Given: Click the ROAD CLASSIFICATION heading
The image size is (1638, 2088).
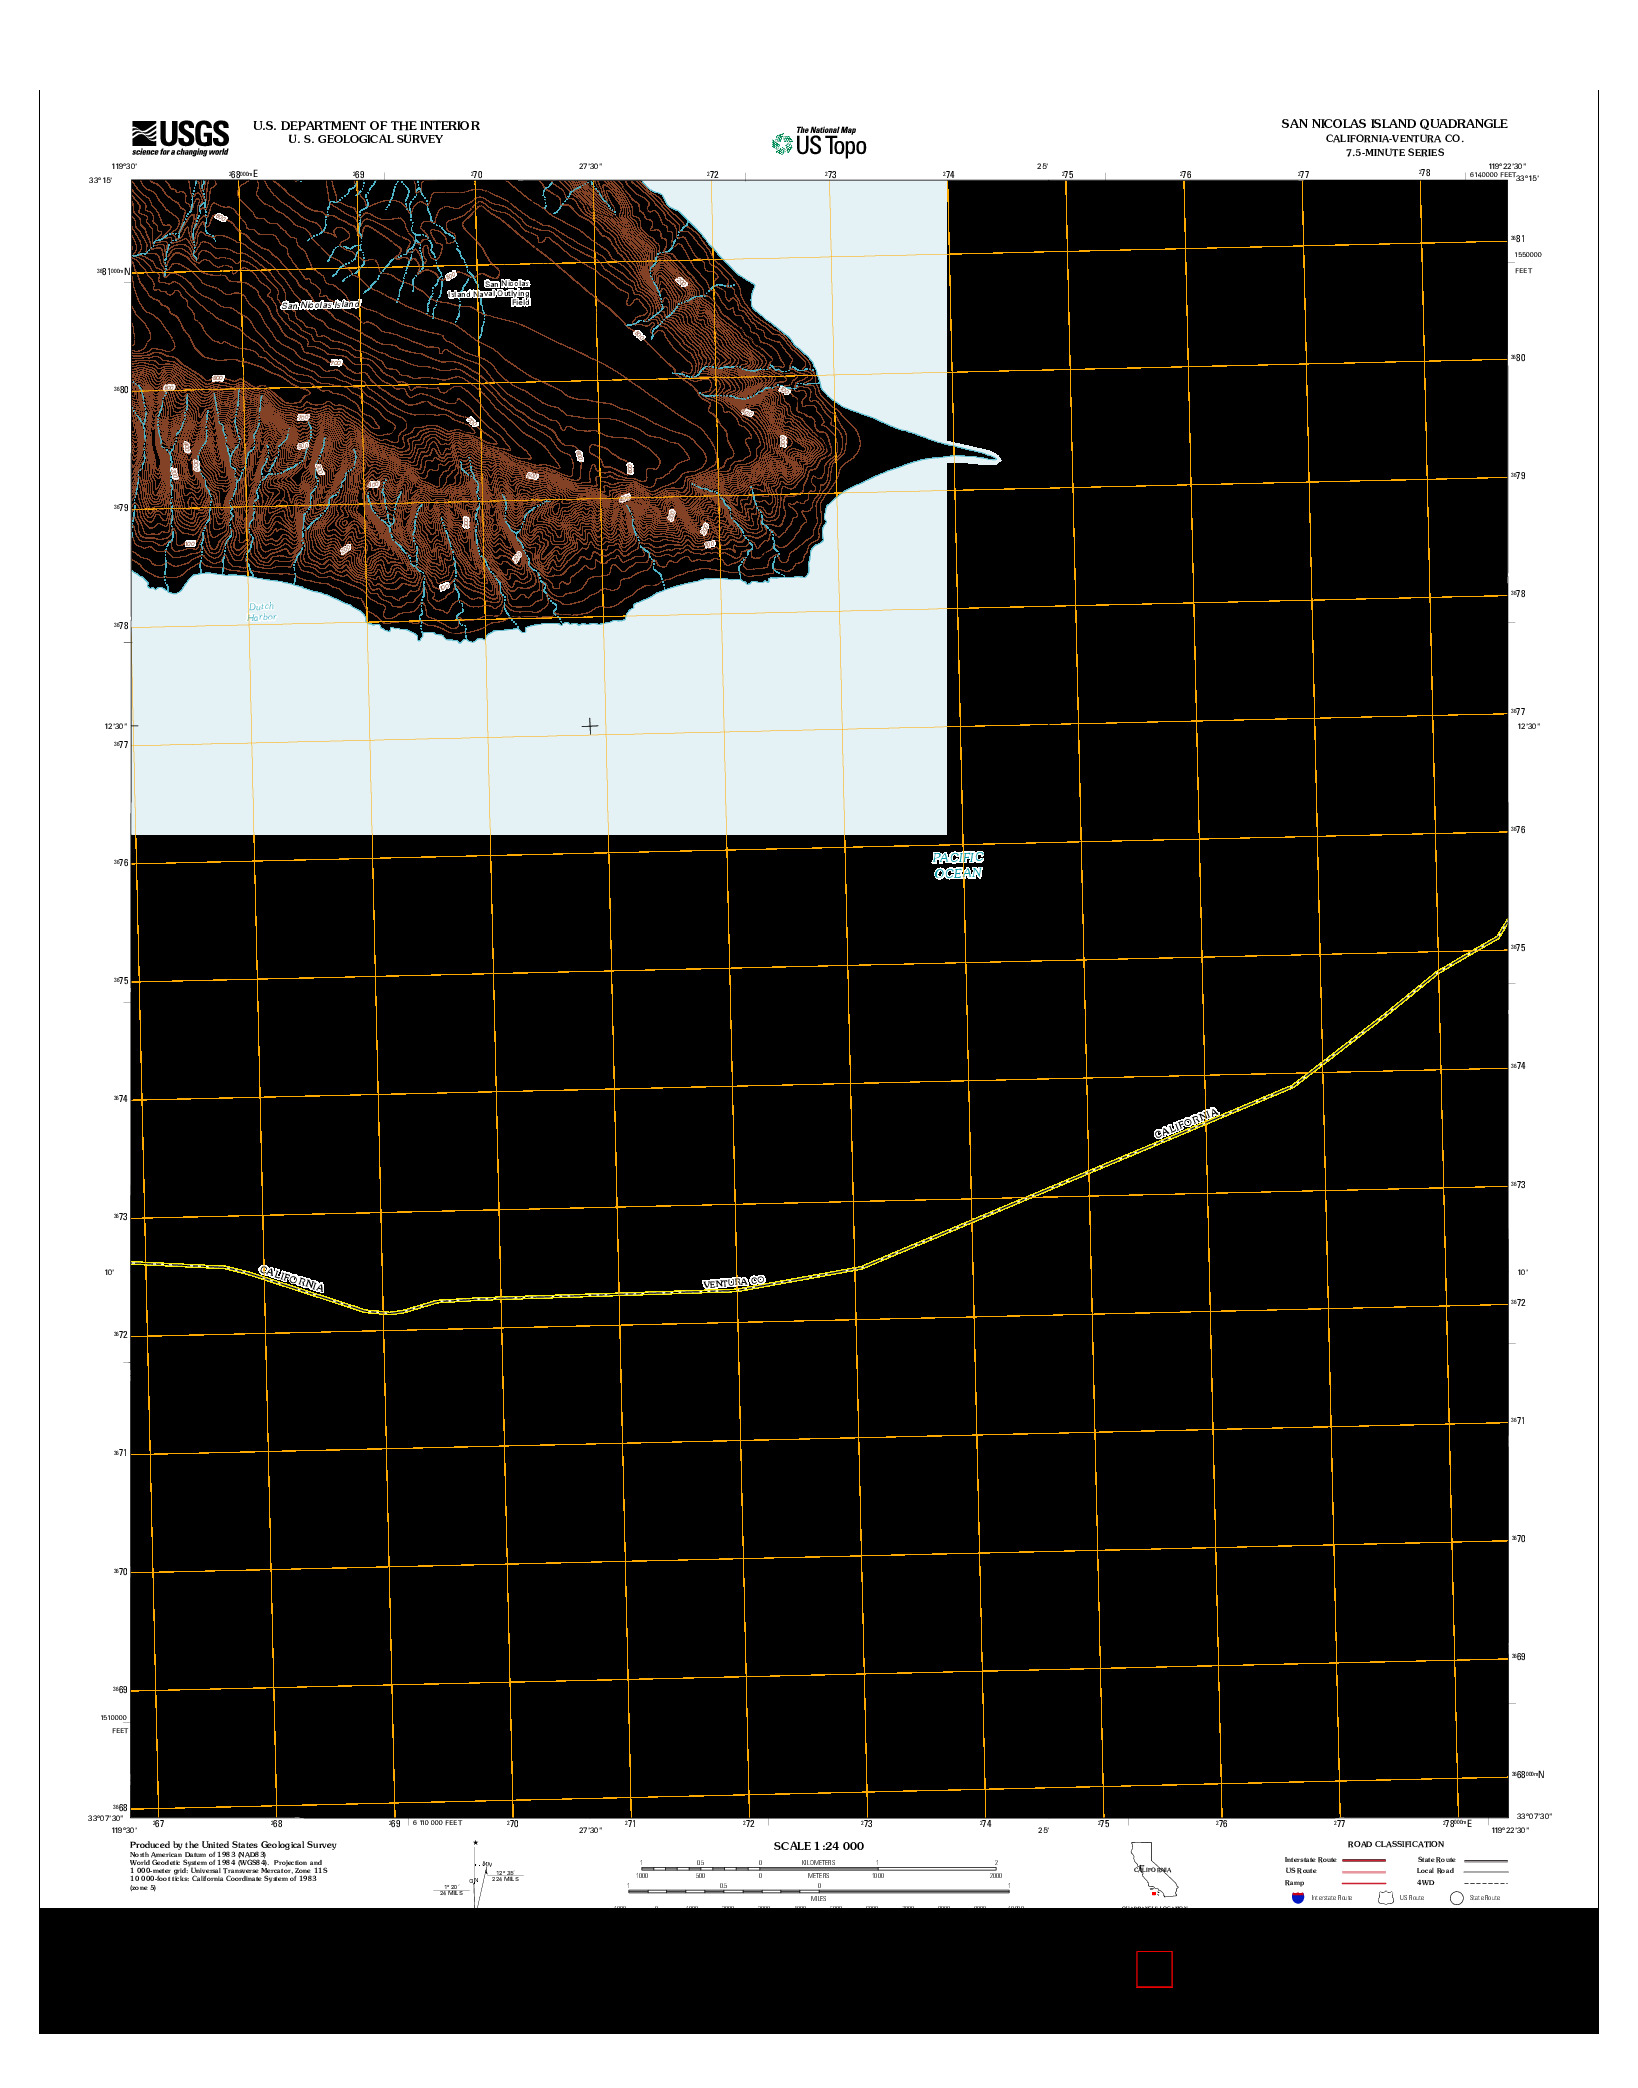Looking at the screenshot, I should pos(1395,1844).
